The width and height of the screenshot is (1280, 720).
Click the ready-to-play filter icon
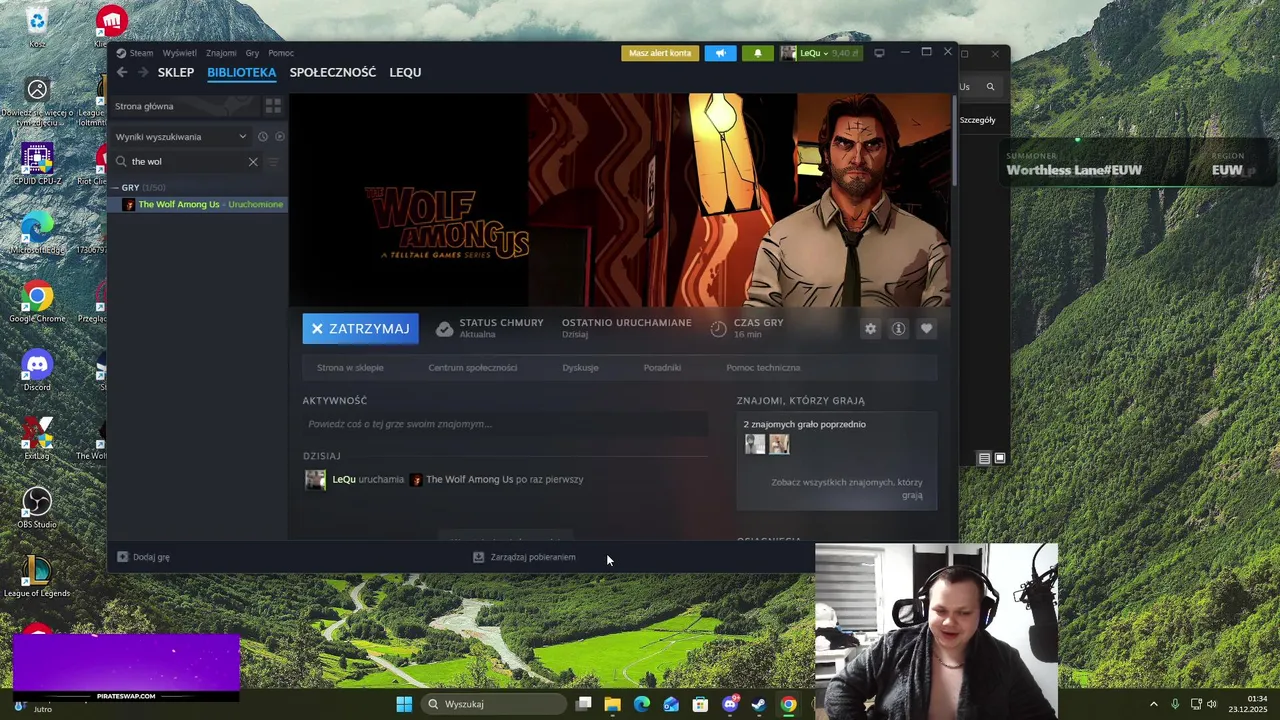[280, 137]
